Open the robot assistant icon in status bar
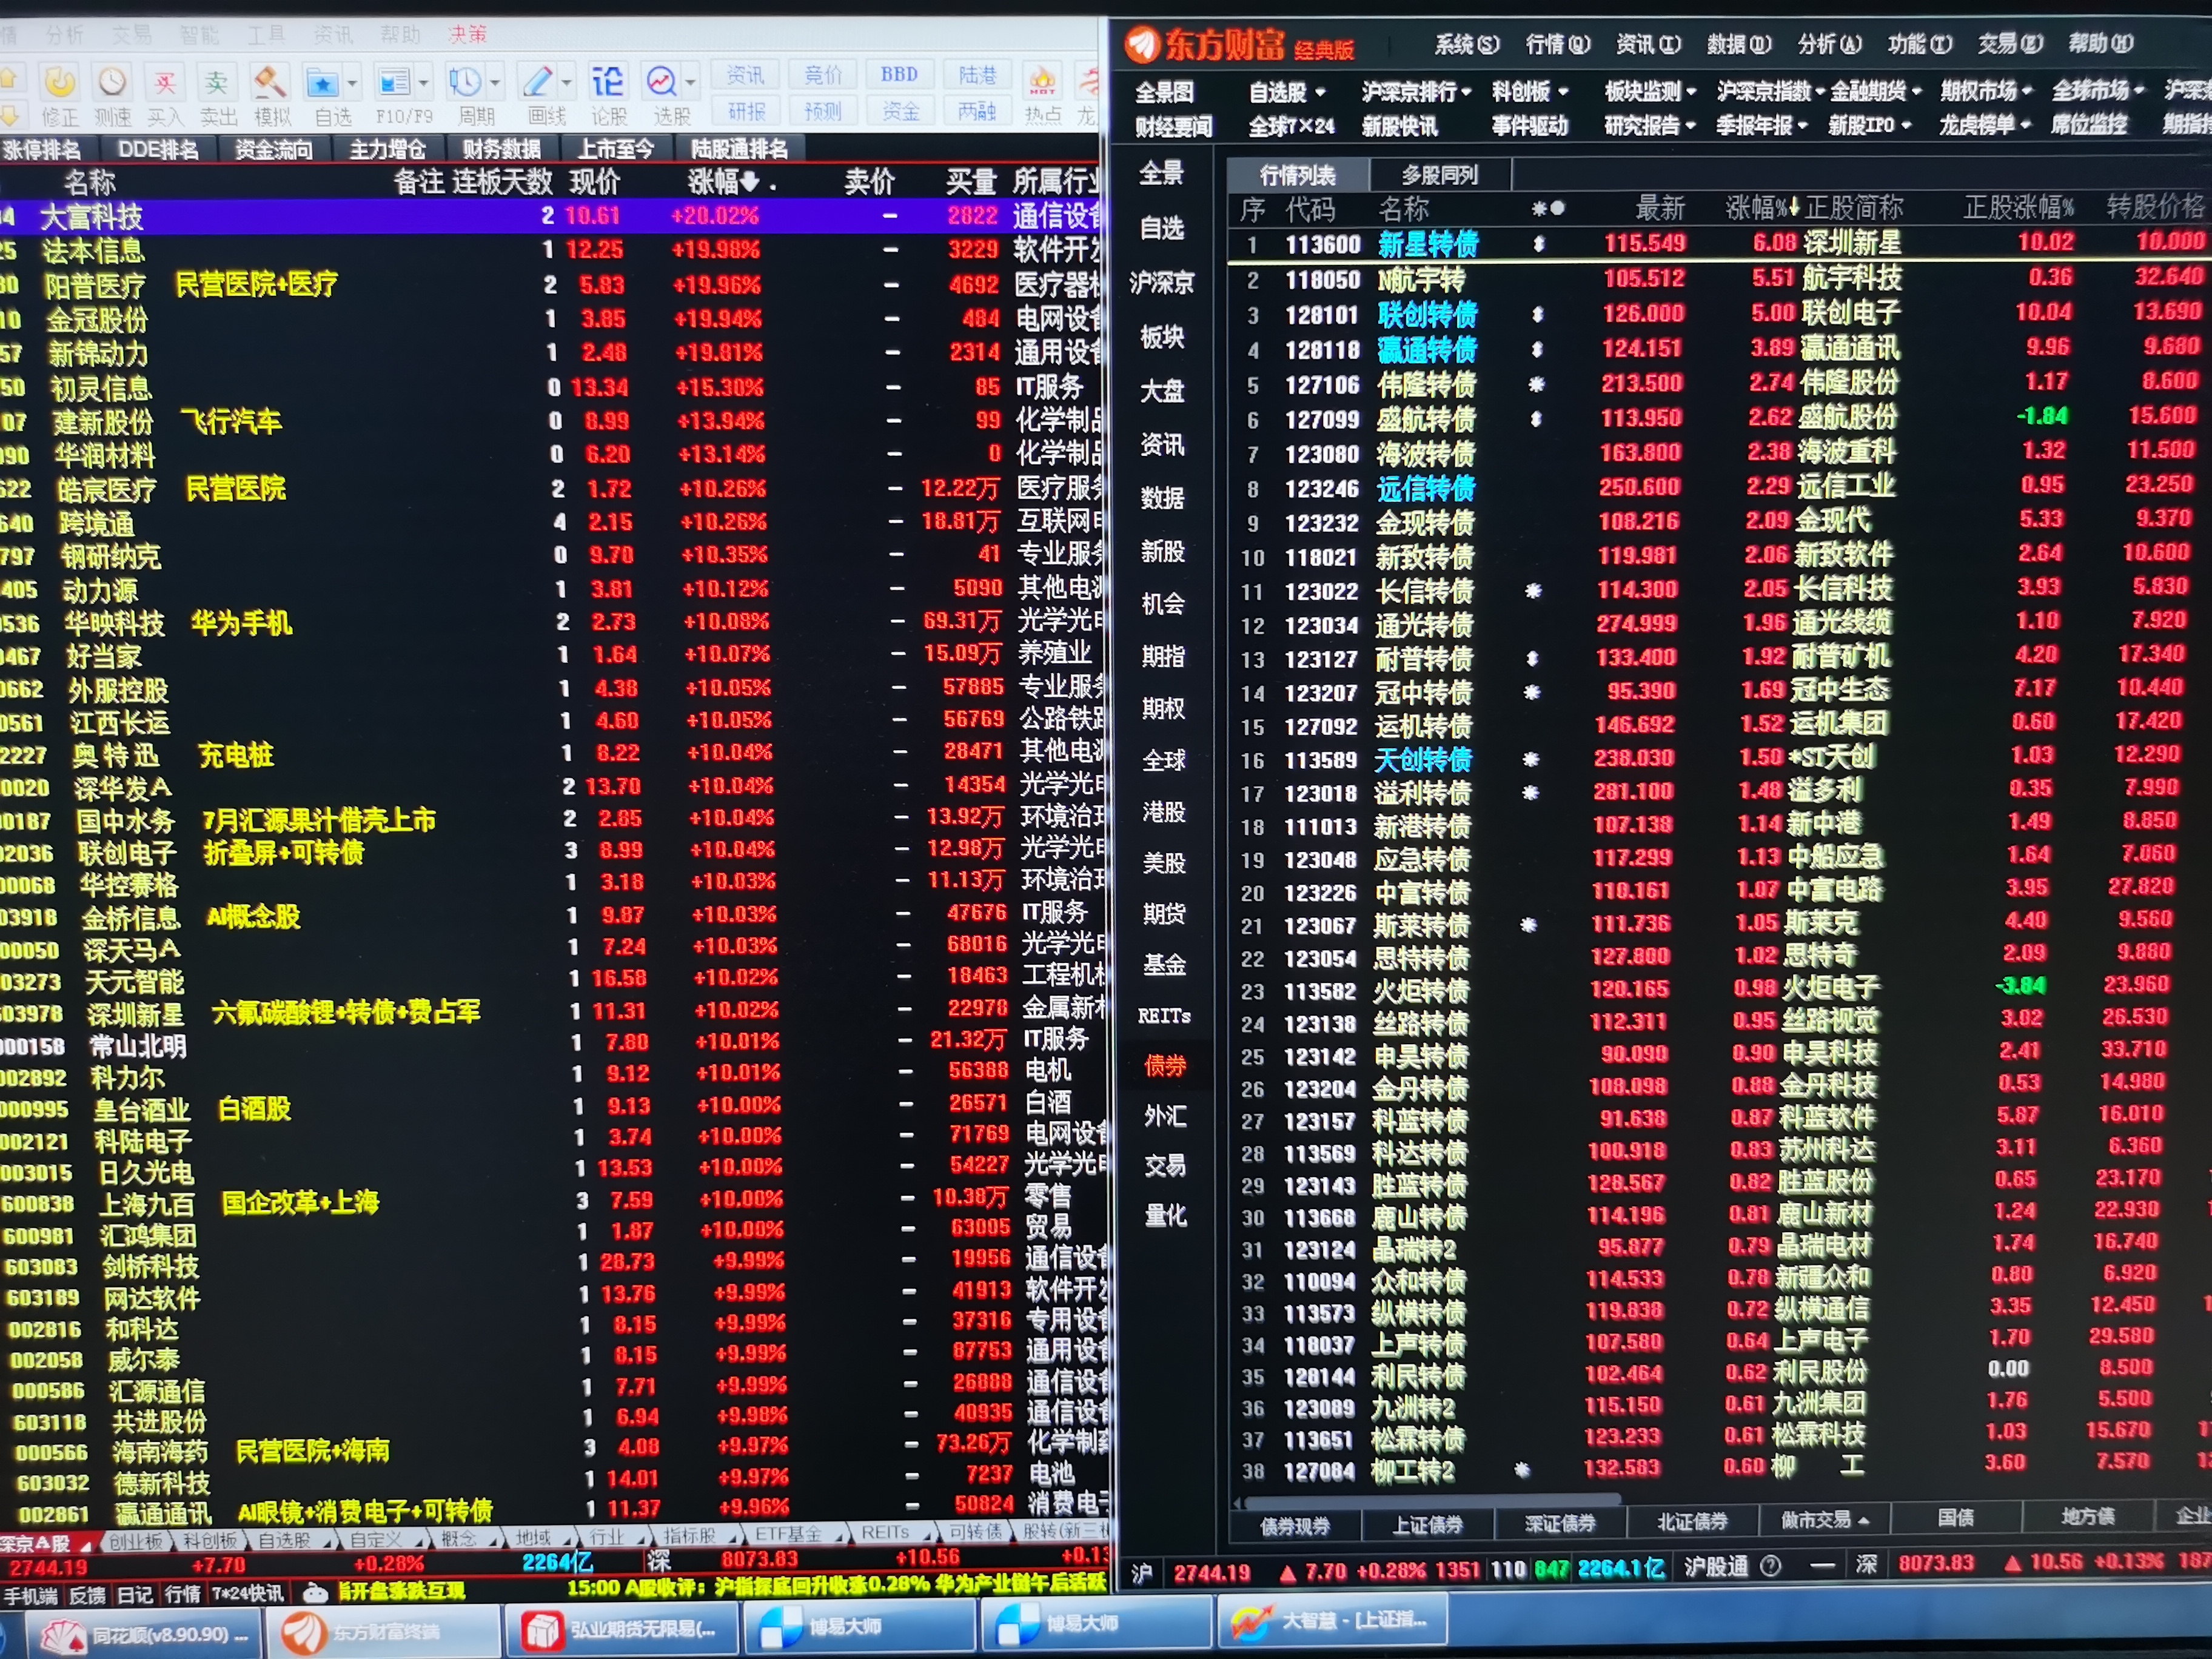The image size is (2212, 1659). click(315, 1592)
